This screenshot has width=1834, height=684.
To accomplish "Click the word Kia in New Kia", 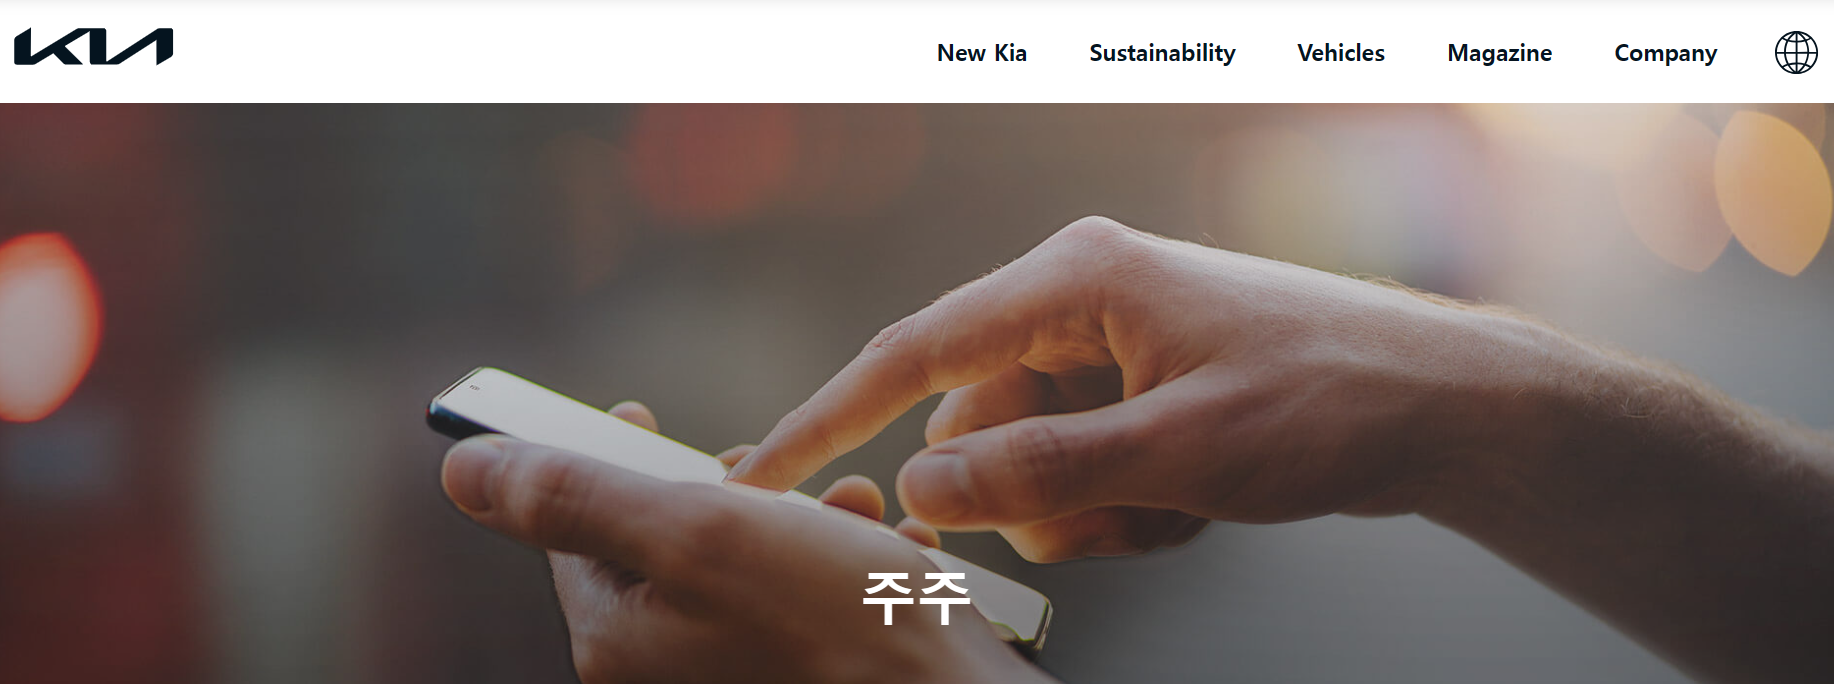I will [x=1010, y=53].
